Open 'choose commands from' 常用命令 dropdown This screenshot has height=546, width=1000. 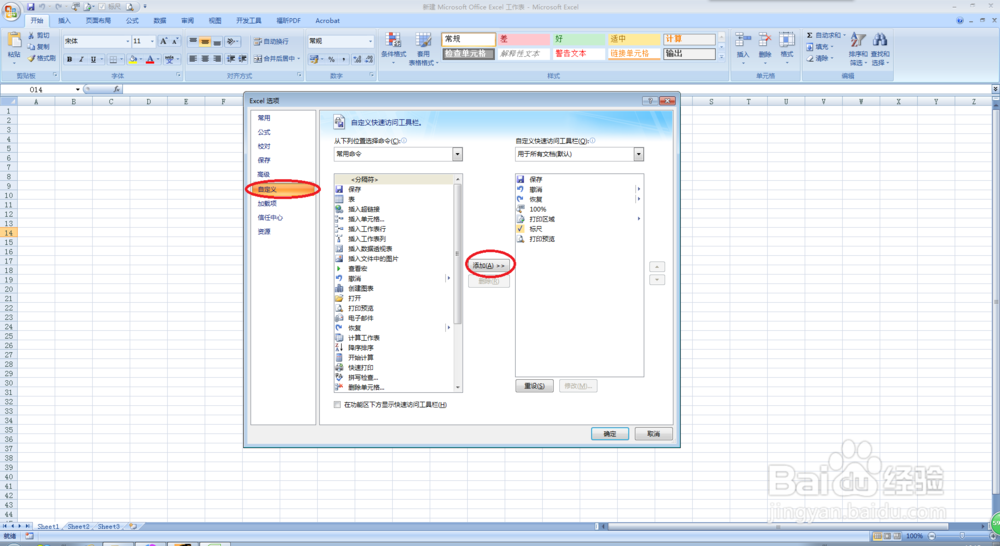[457, 154]
